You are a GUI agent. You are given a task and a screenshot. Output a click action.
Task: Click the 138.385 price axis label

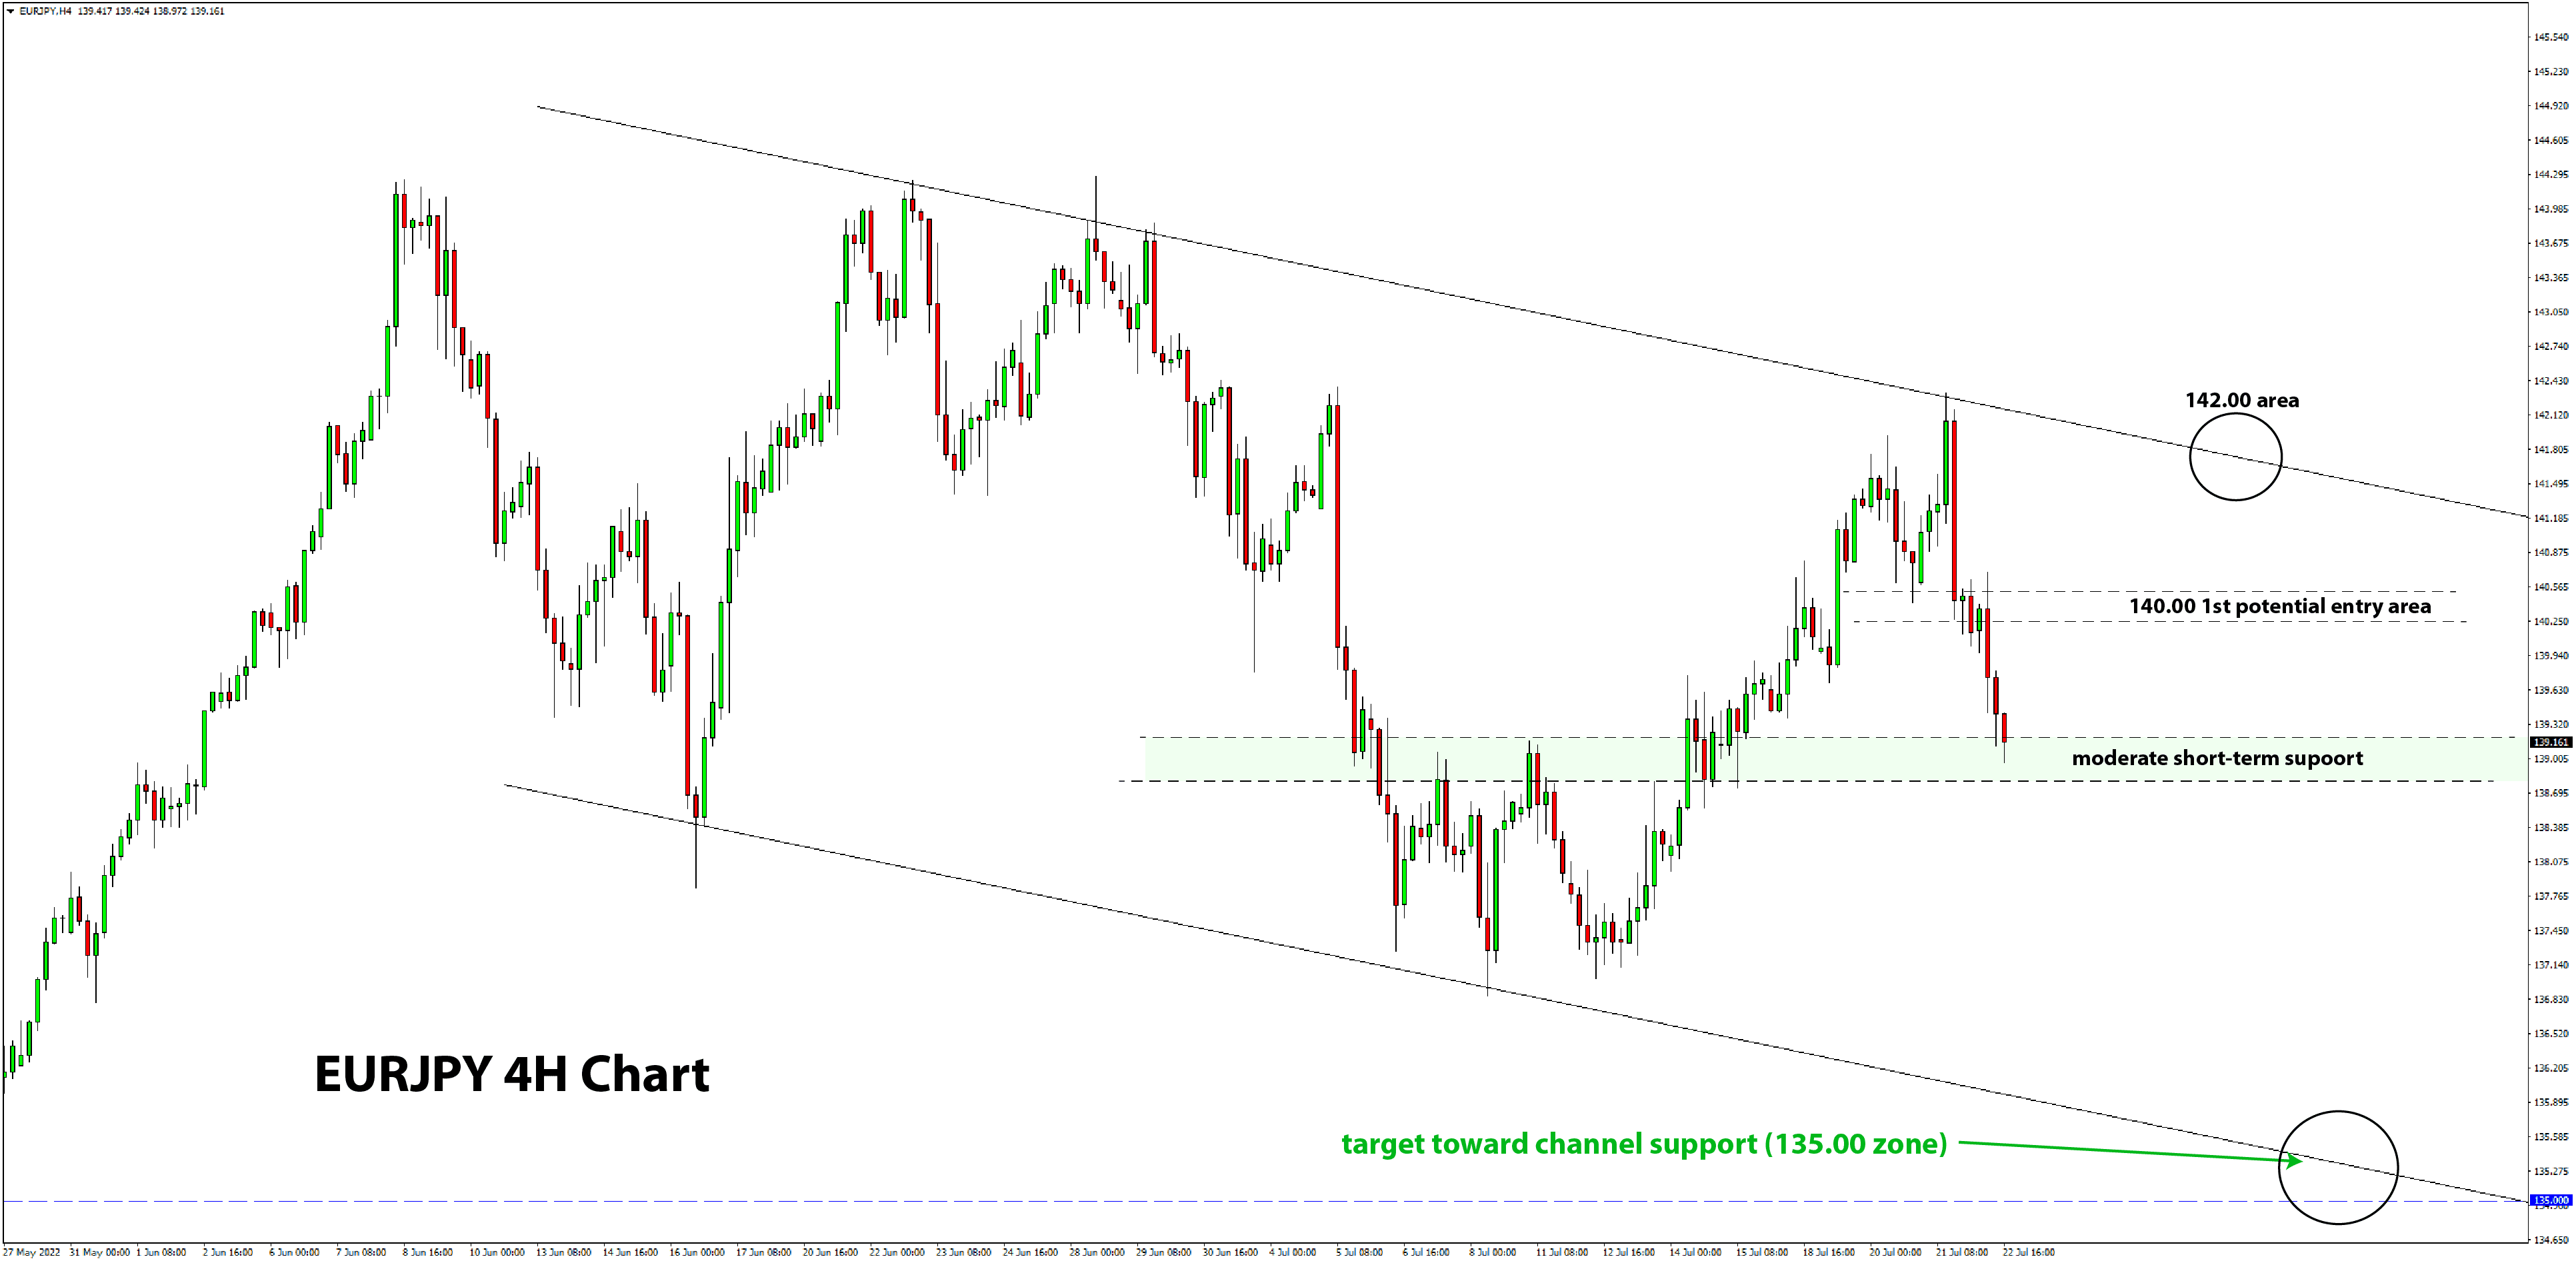tap(2550, 827)
